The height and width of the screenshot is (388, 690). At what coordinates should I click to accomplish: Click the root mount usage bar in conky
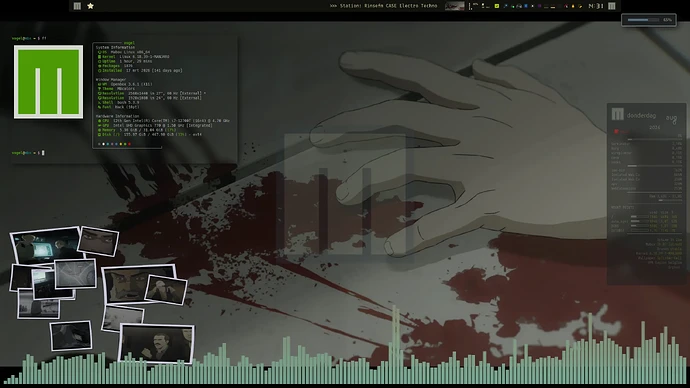(x=639, y=217)
